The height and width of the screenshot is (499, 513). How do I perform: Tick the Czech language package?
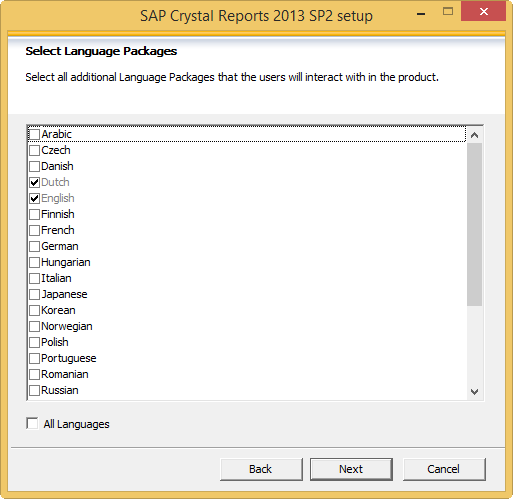click(x=34, y=150)
